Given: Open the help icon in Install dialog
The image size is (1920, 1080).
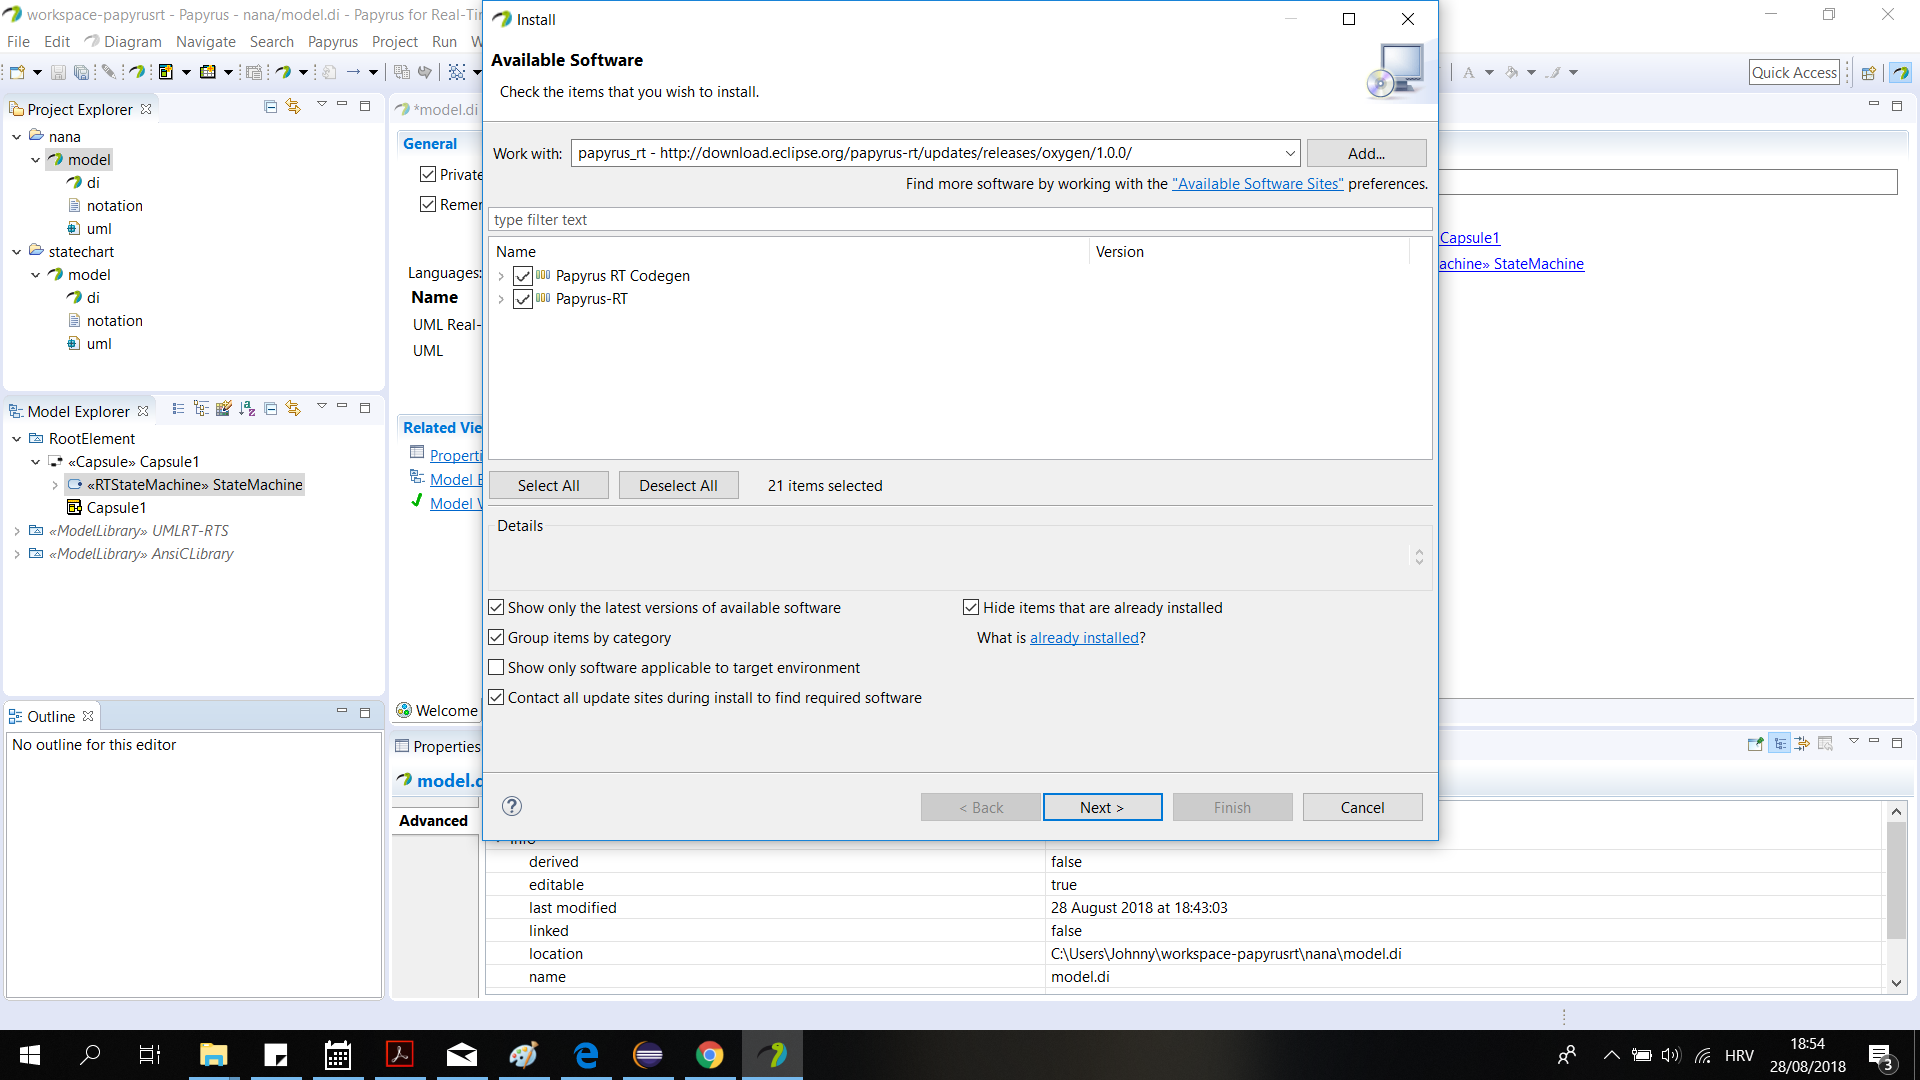Looking at the screenshot, I should coord(512,806).
